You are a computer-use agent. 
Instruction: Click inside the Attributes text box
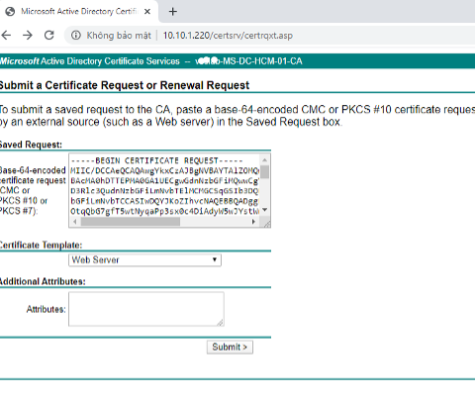click(146, 309)
